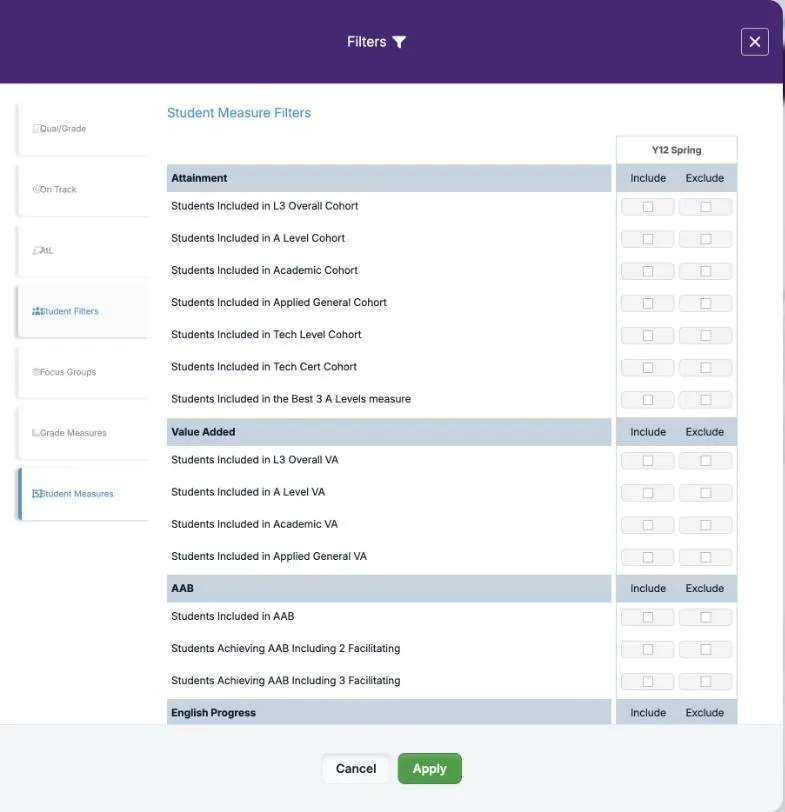Exclude Students in Tech Level Cohort
785x812 pixels.
705,335
